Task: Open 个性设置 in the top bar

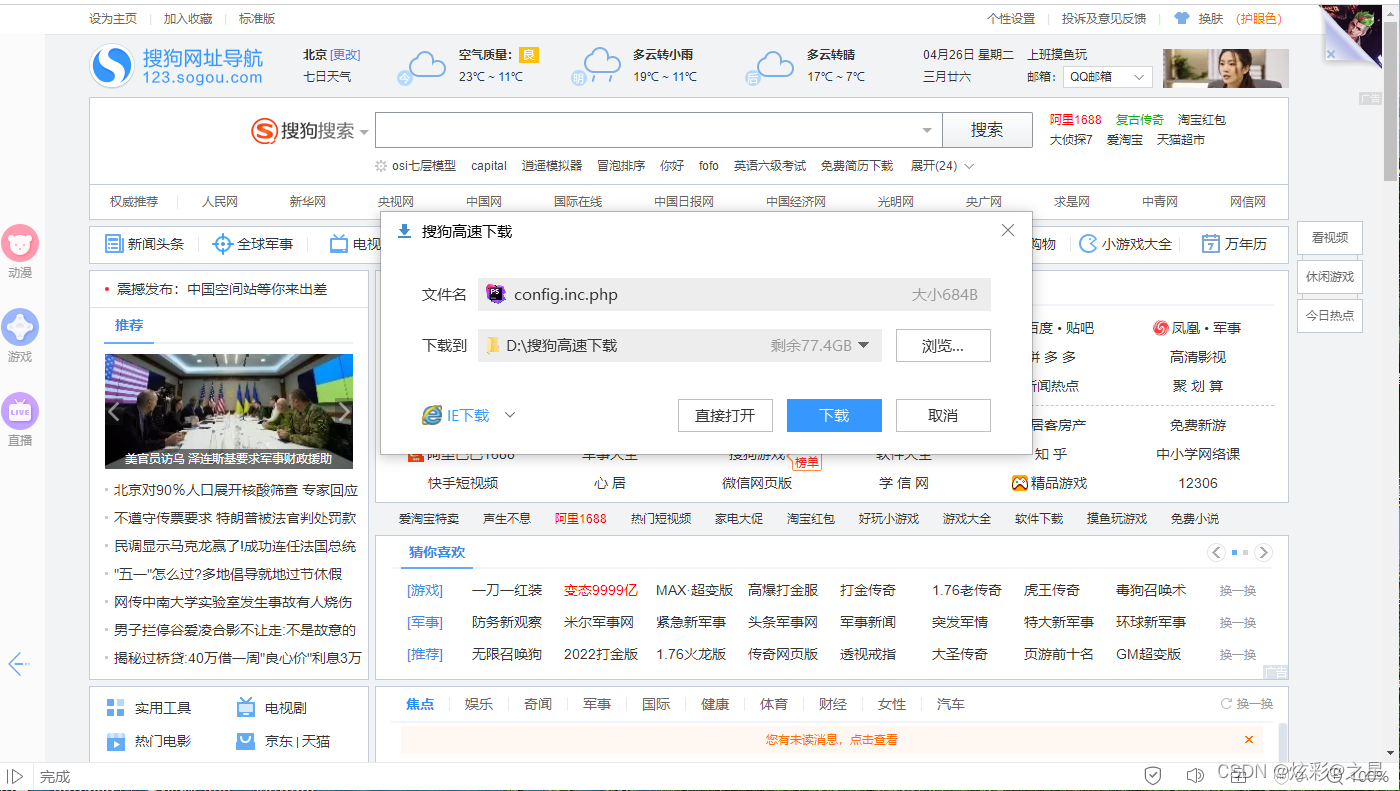Action: 1011,18
